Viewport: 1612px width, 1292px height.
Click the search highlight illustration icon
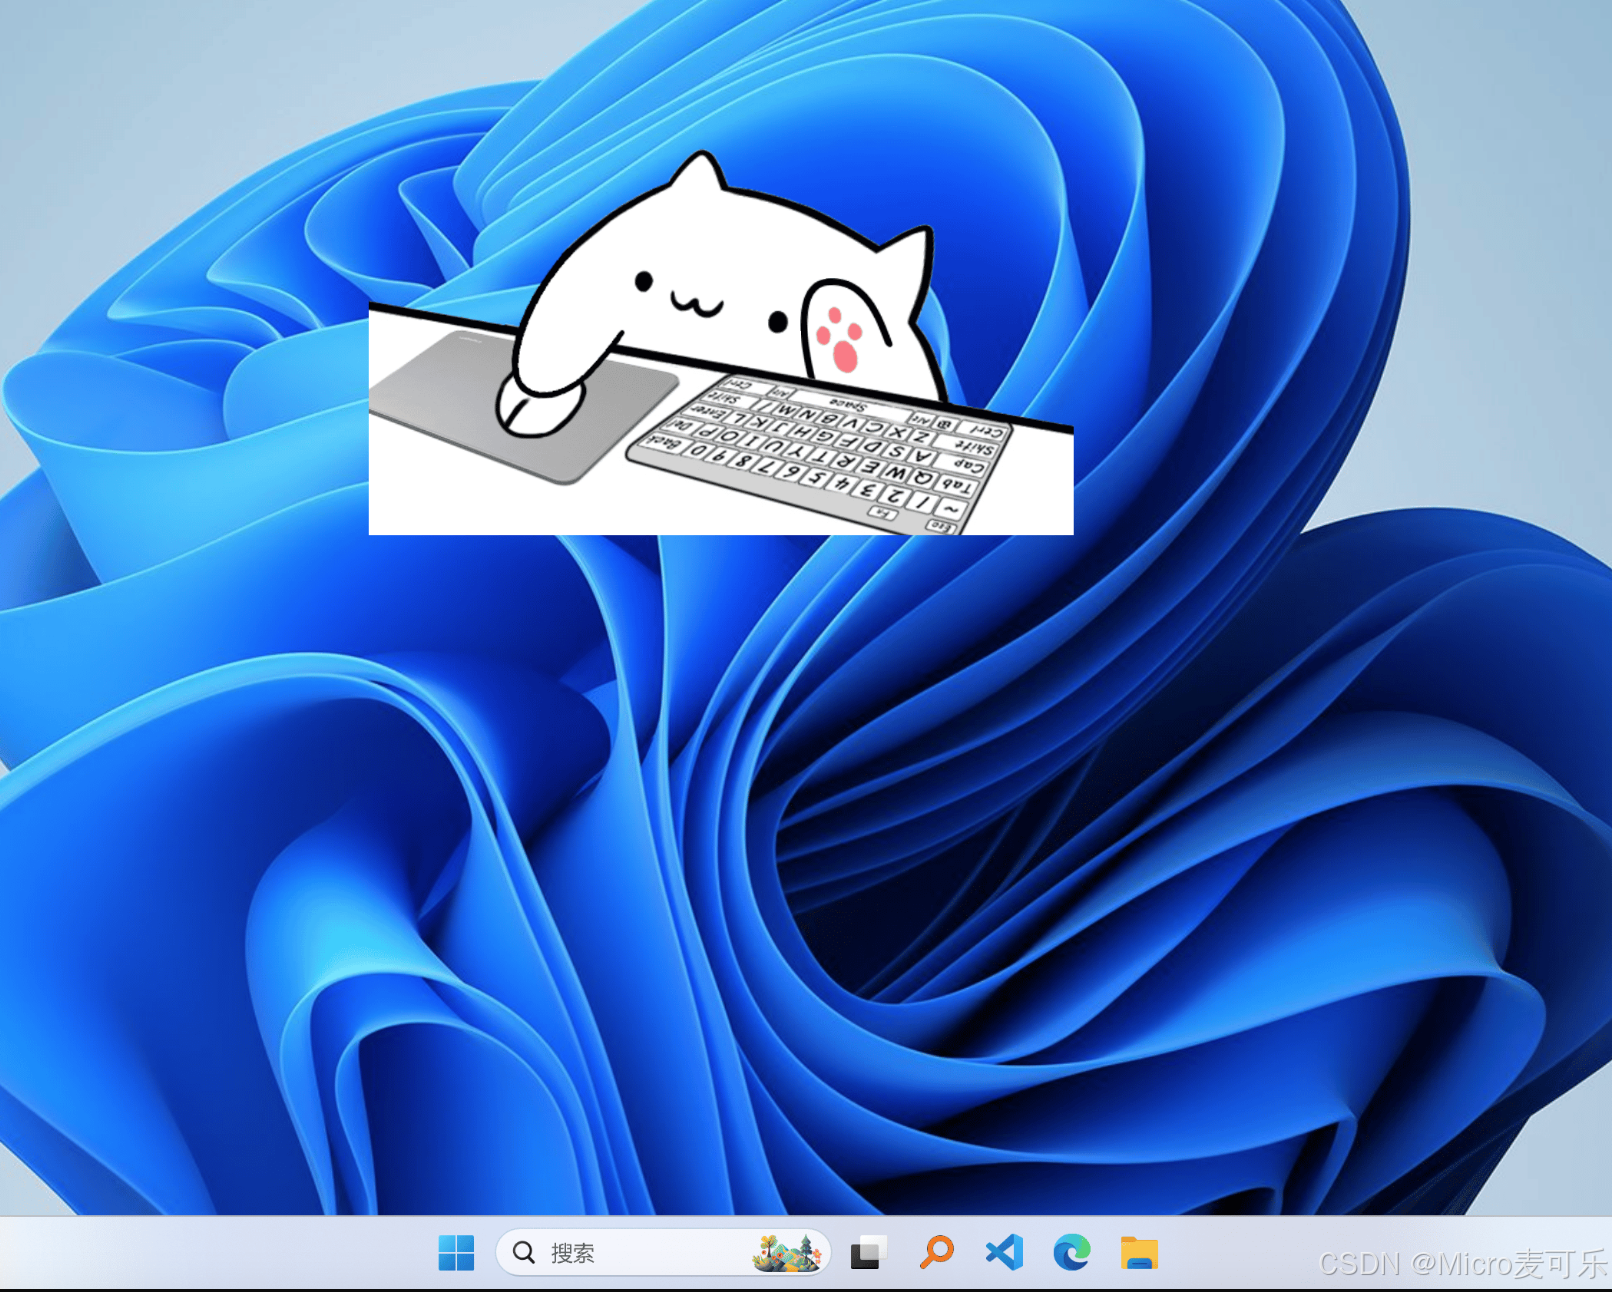(787, 1252)
